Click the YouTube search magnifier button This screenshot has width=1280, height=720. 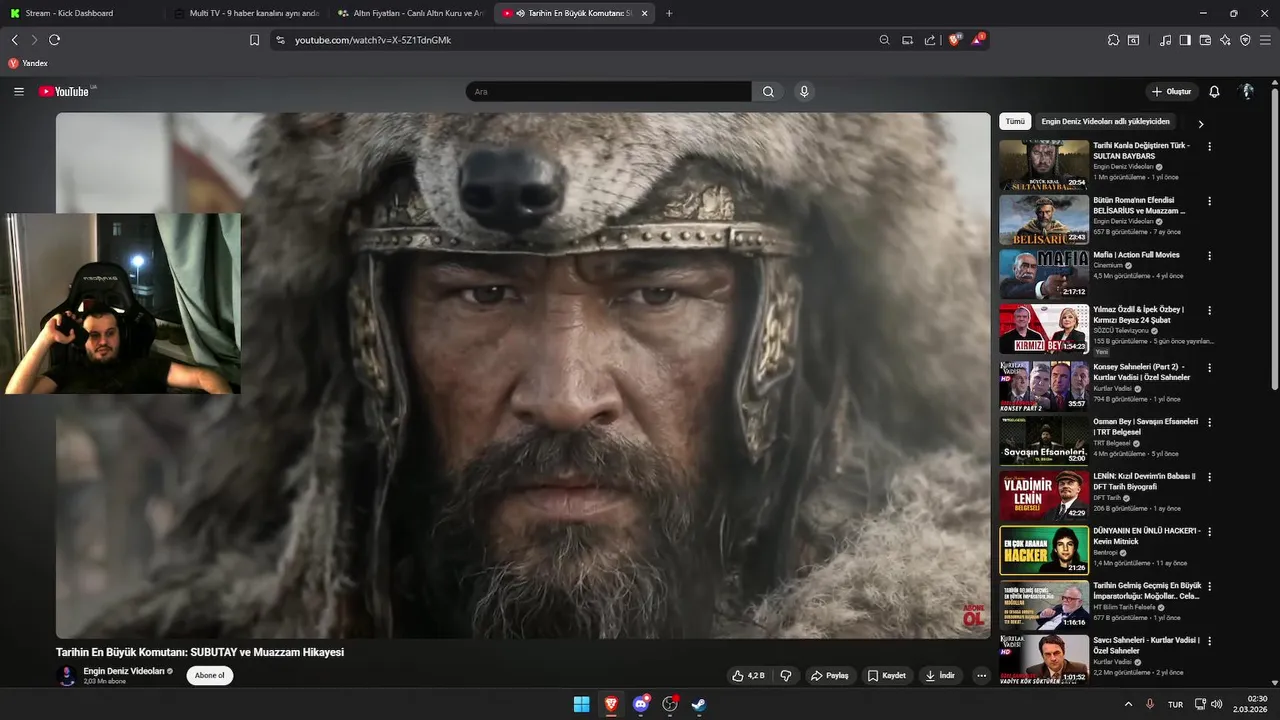point(768,91)
